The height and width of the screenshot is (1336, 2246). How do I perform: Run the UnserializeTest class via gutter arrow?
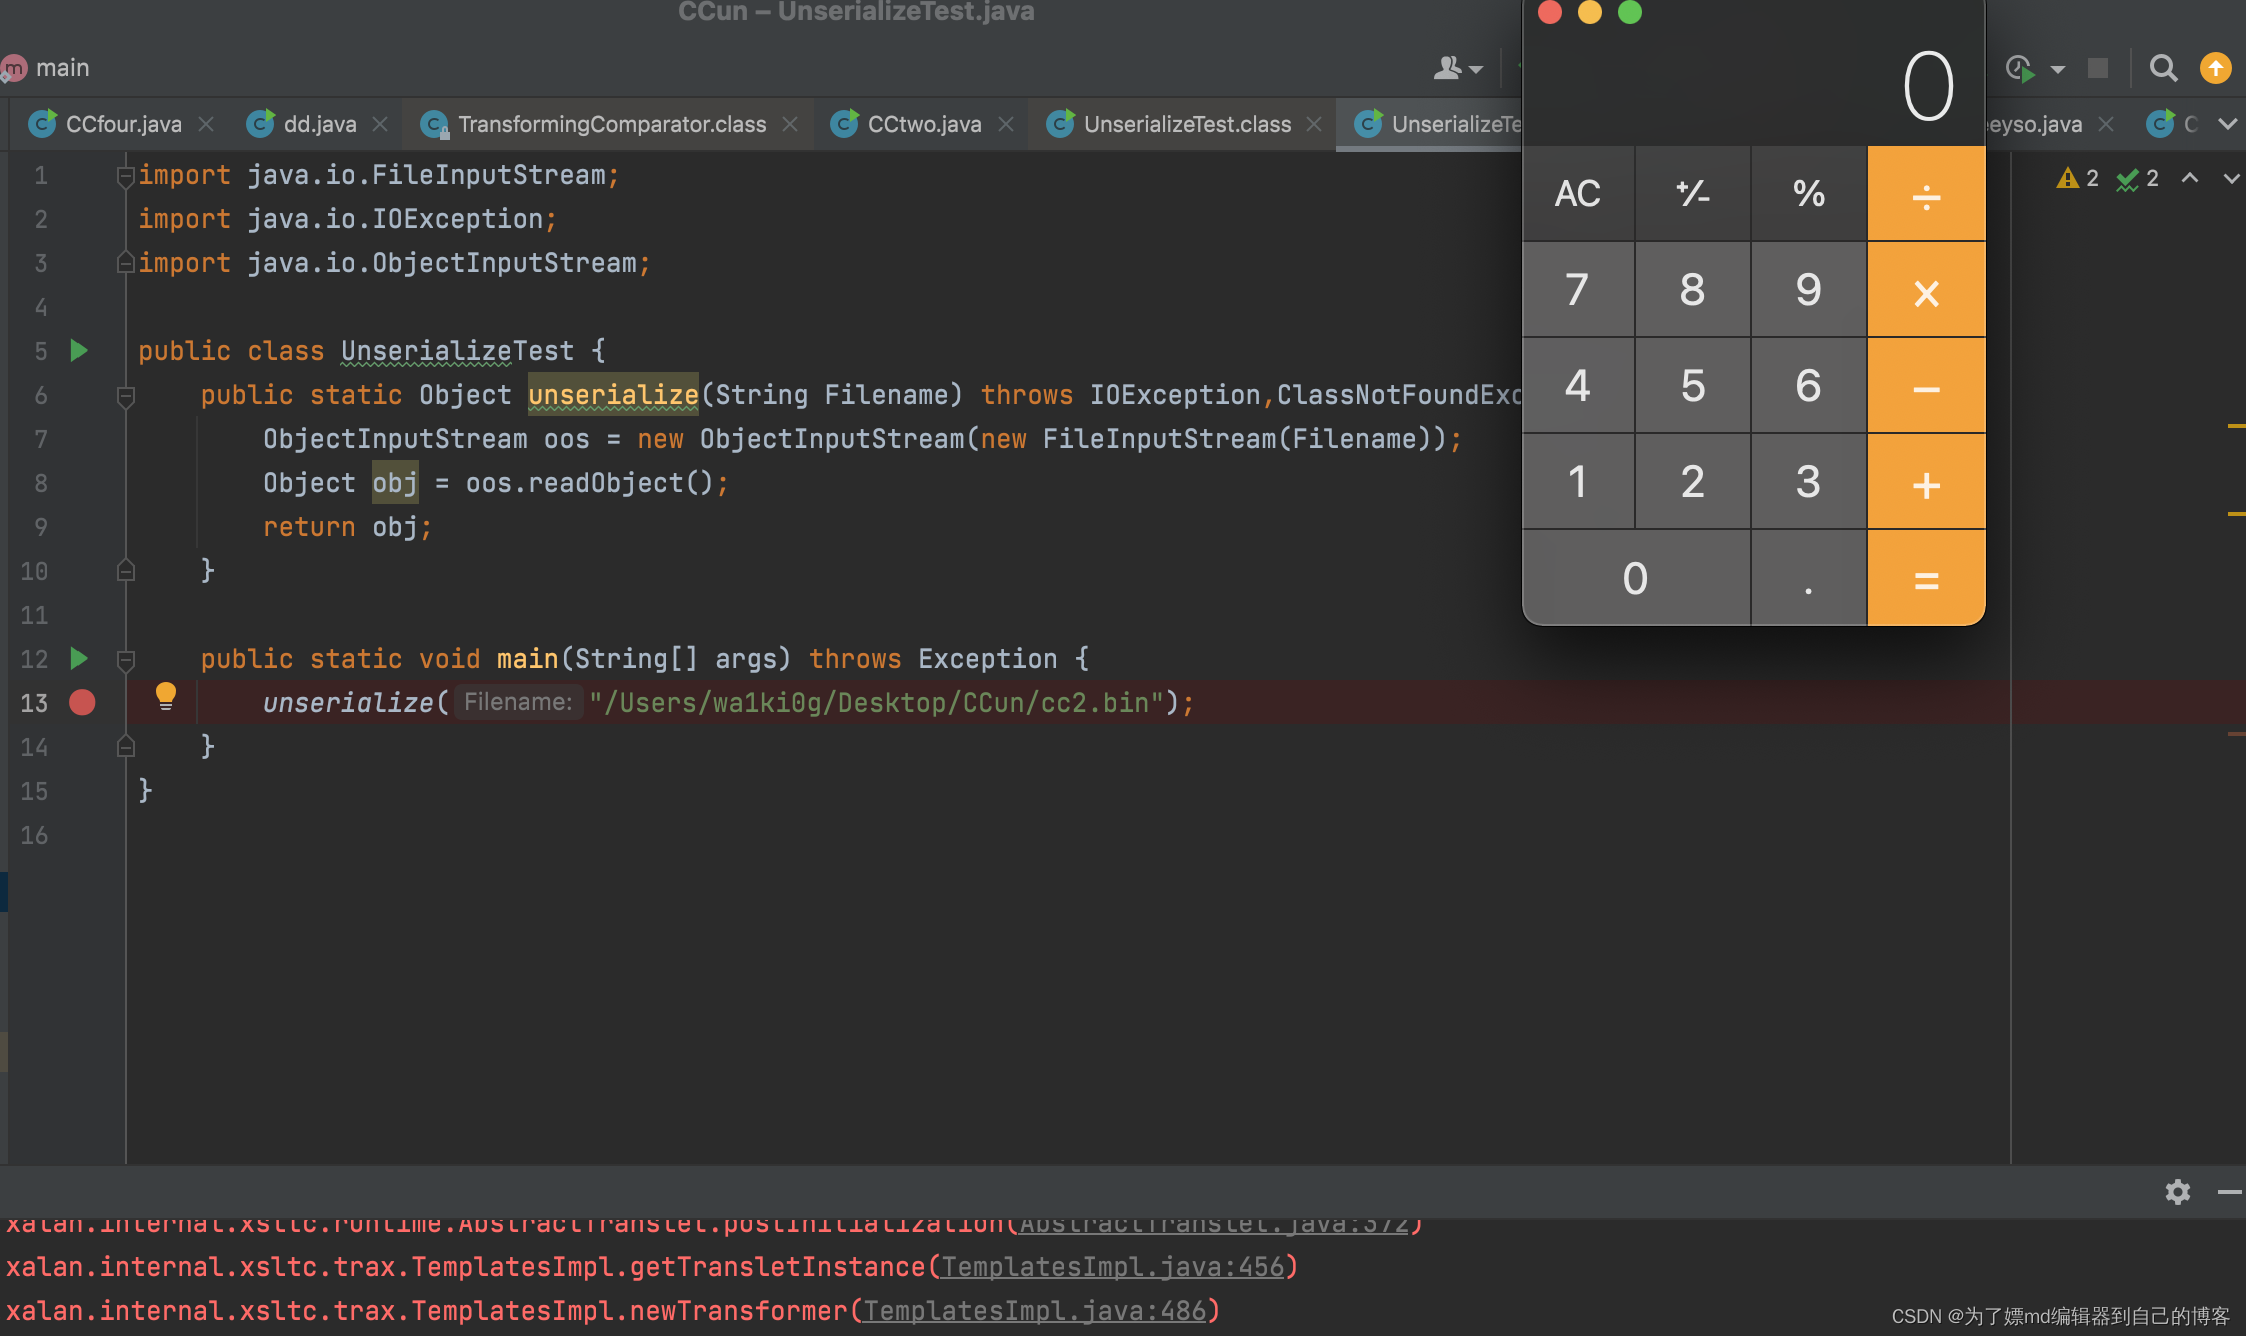click(79, 350)
